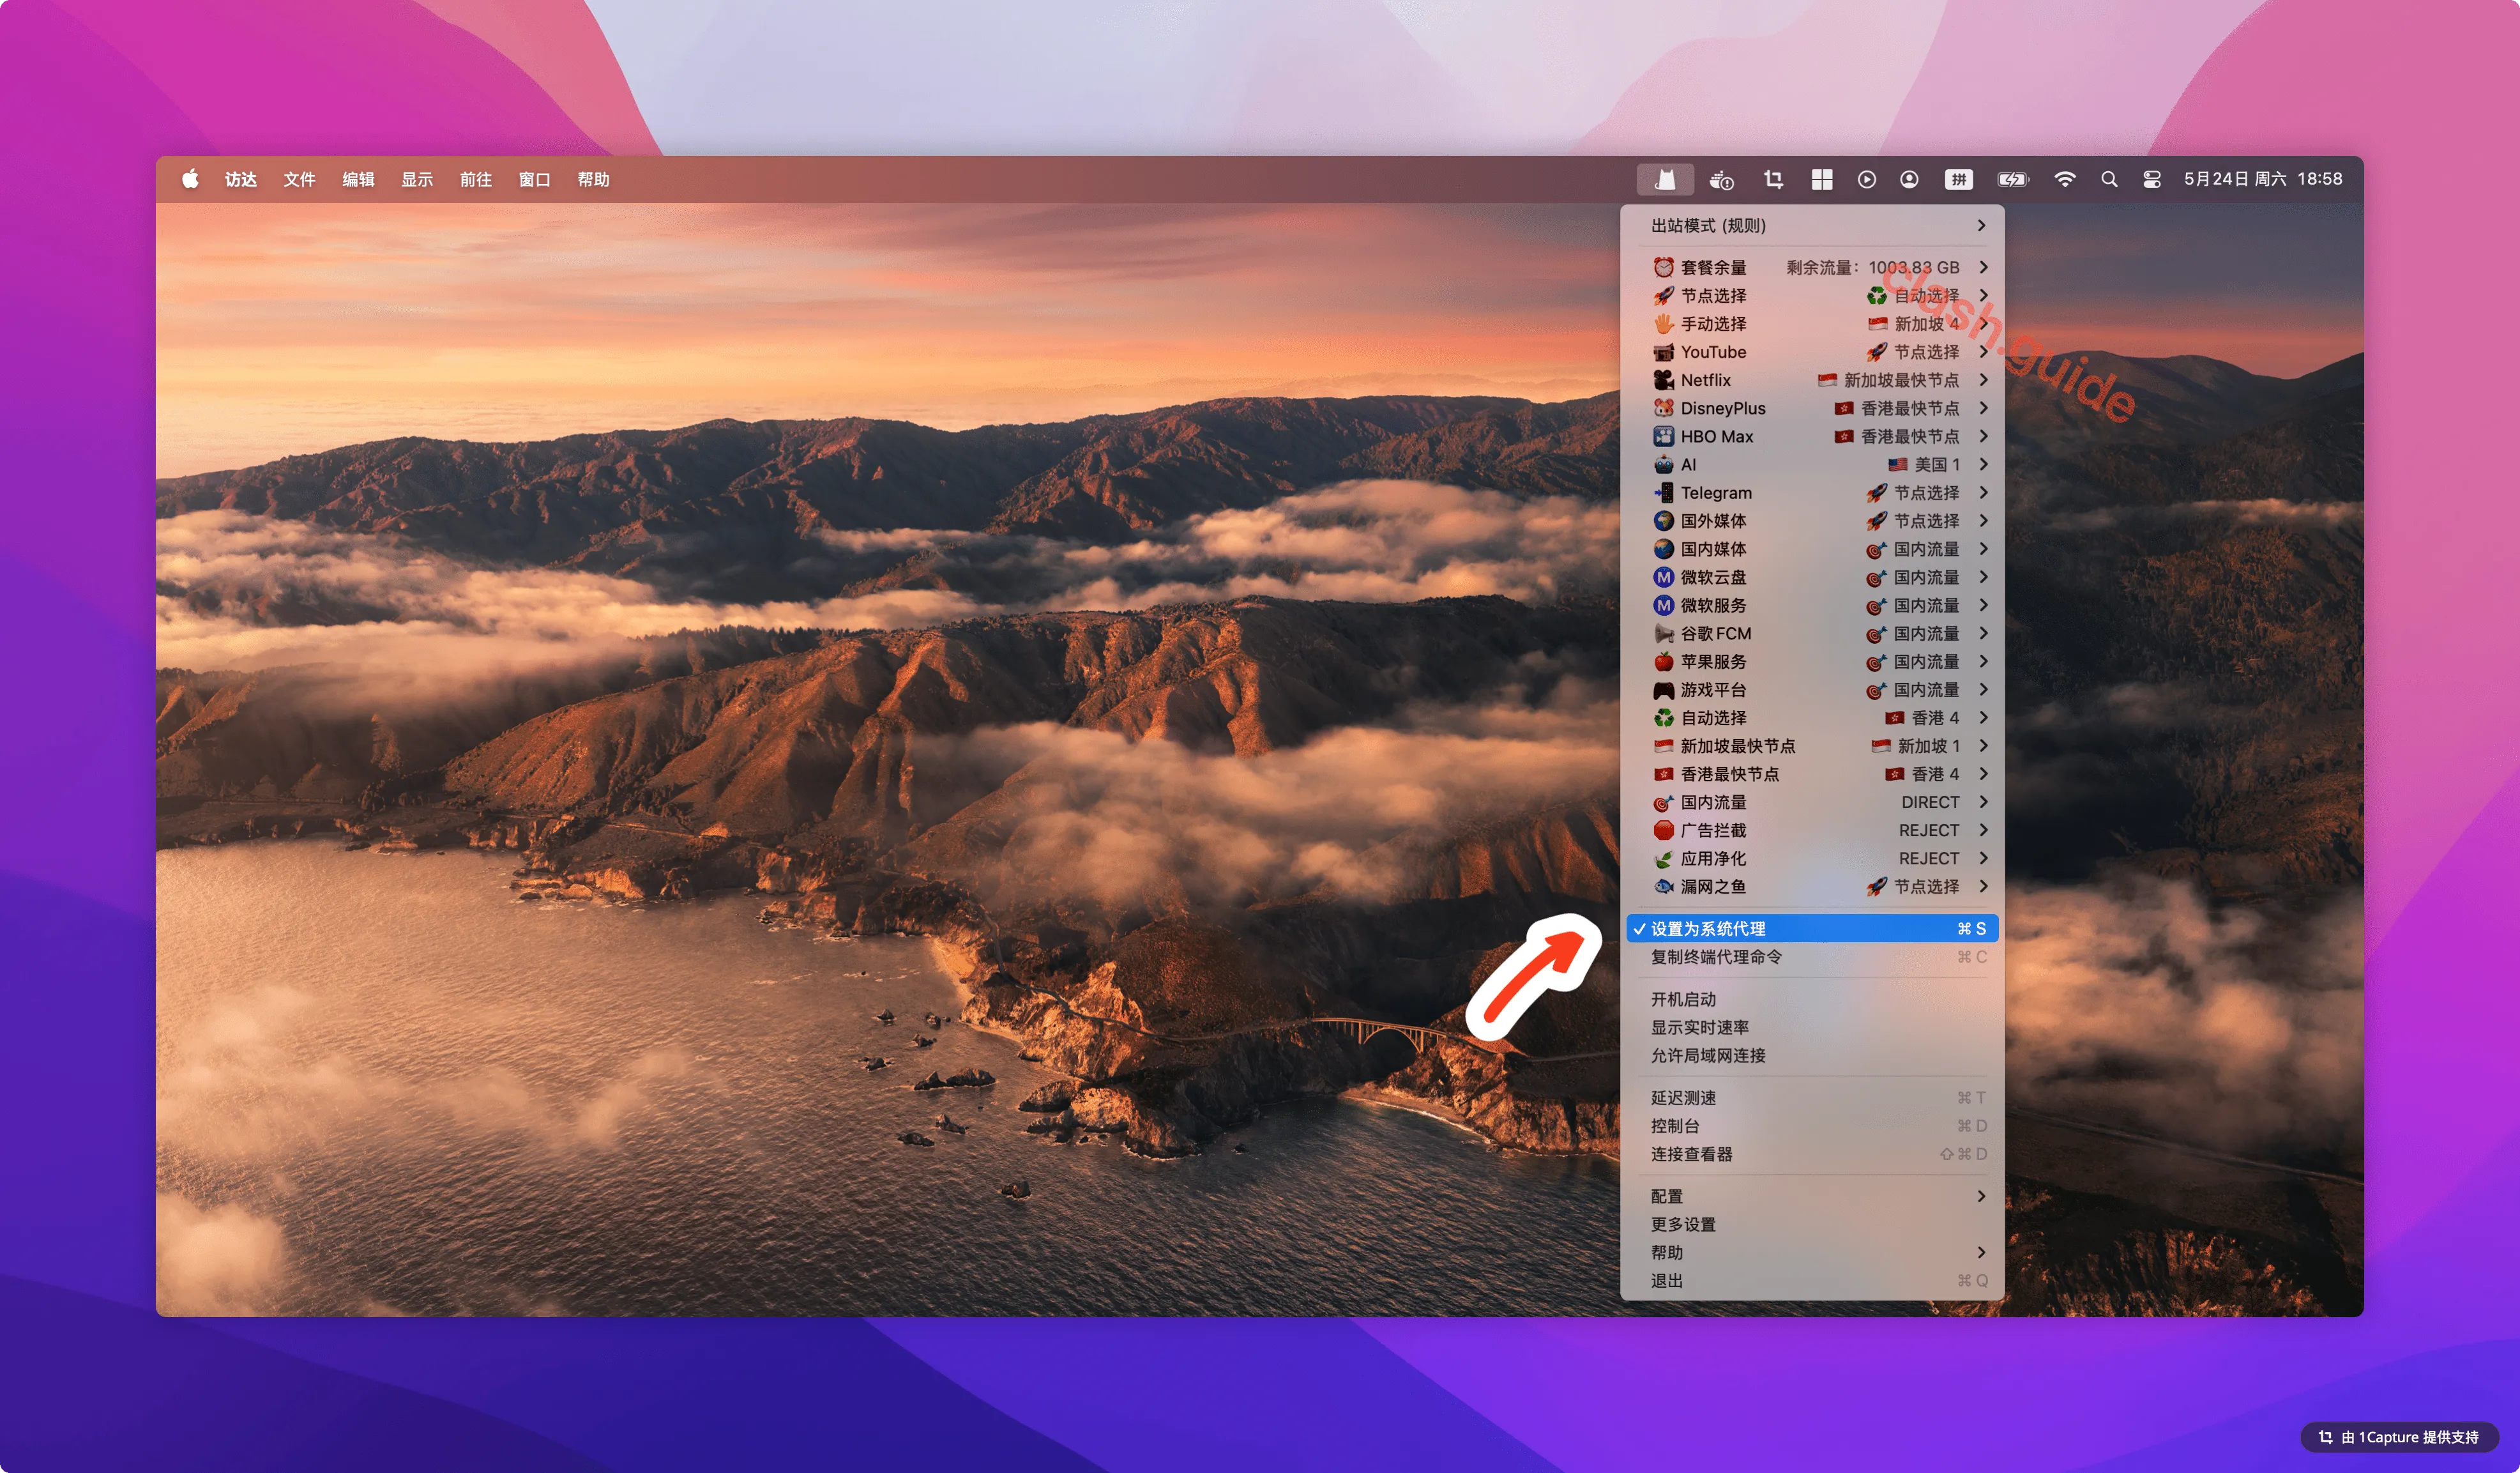Select the 新加坡最快节点 group row
The image size is (2520, 1473).
1811,746
